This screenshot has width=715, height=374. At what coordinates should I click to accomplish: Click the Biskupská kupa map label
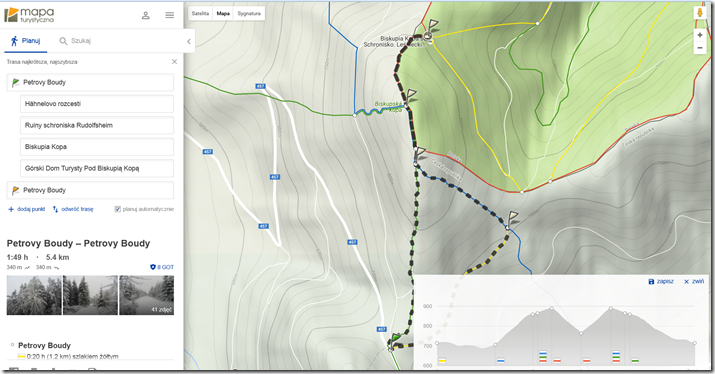389,107
